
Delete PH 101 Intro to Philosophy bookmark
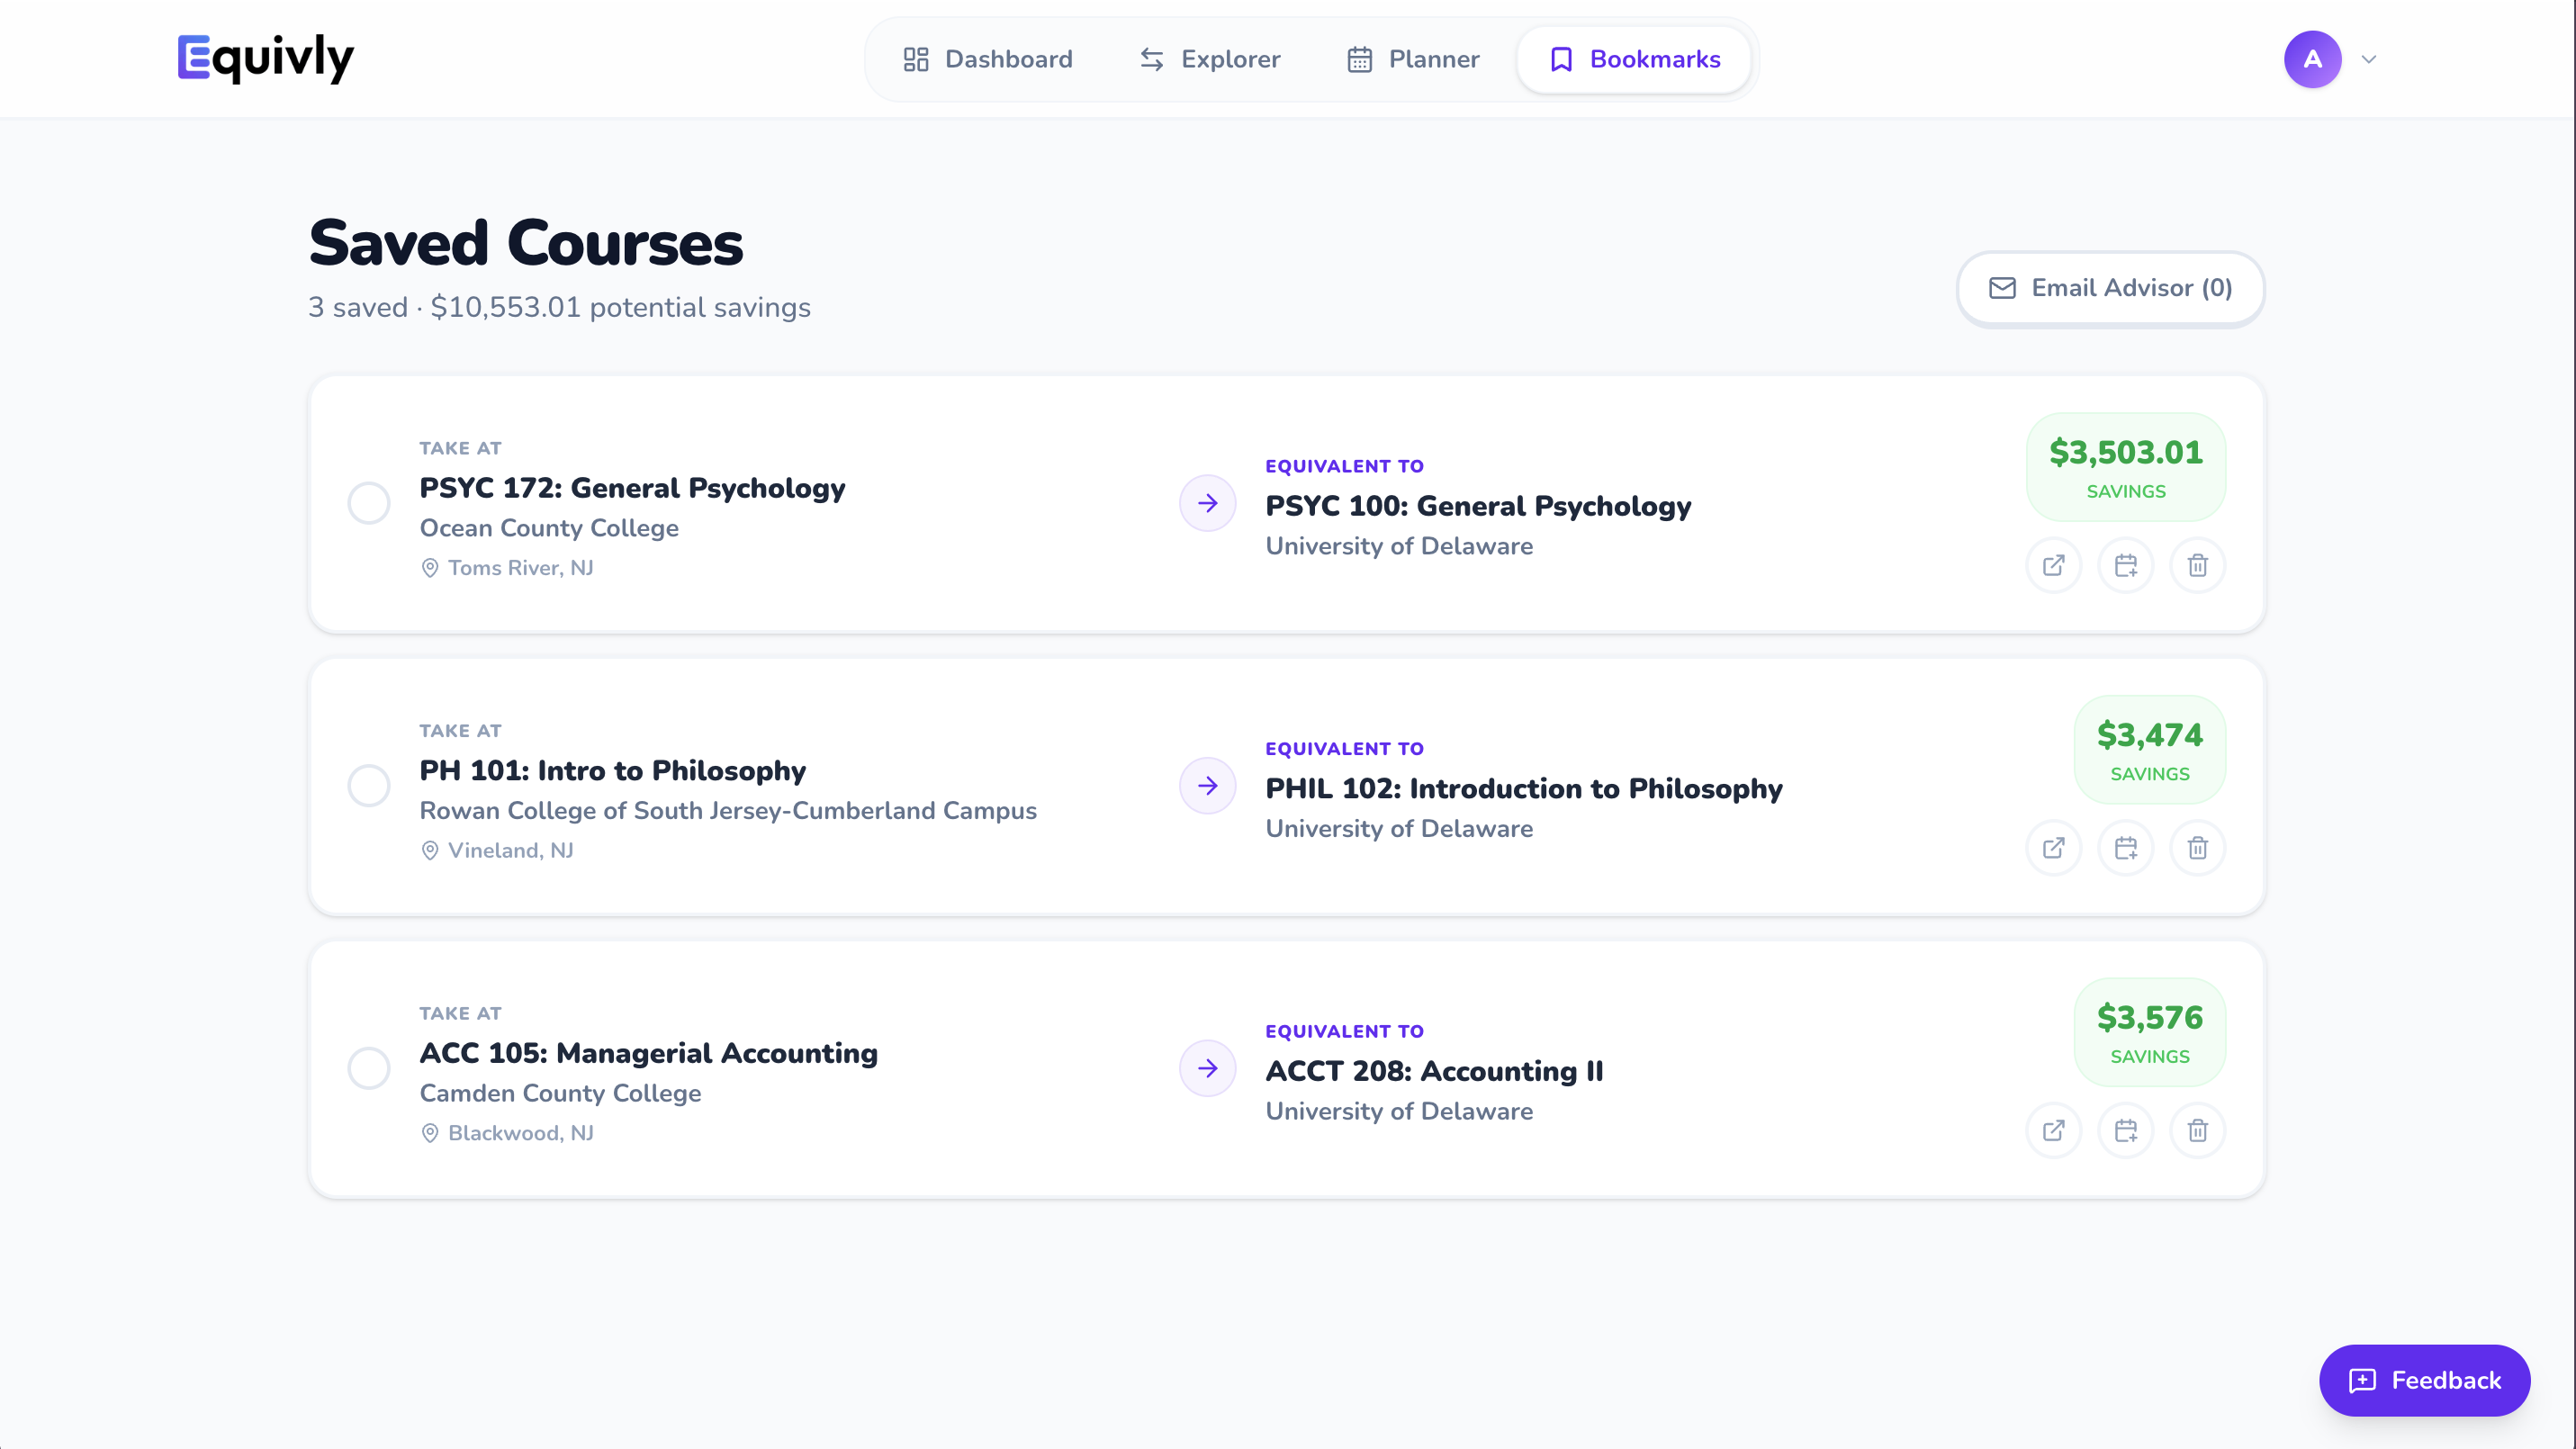coord(2198,848)
